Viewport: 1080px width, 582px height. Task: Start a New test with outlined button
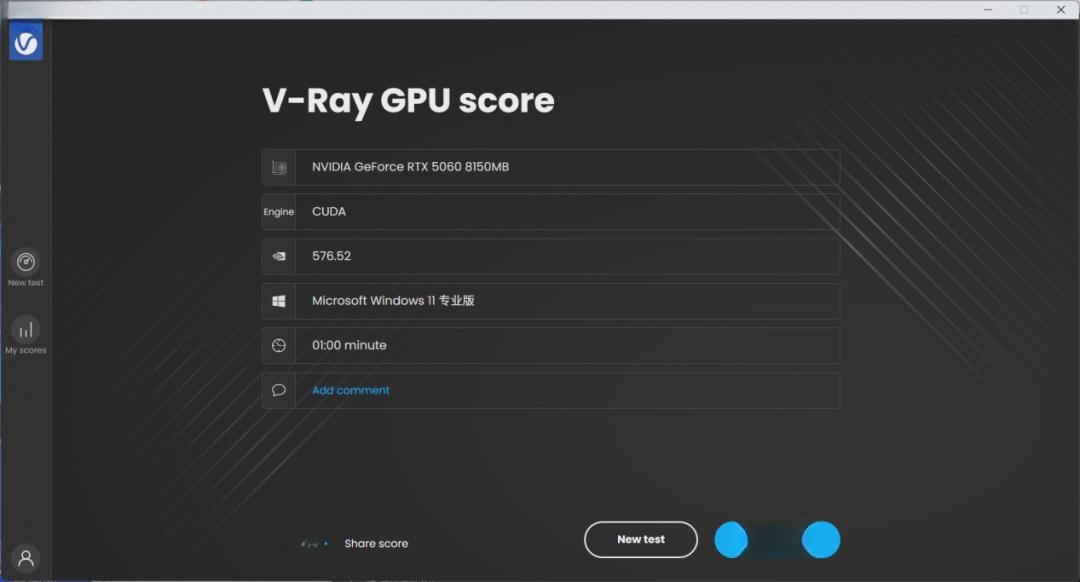[x=641, y=539]
